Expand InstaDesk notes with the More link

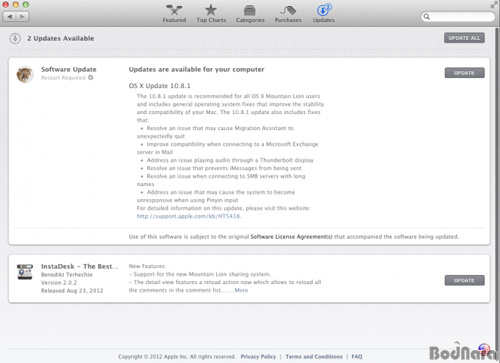[x=241, y=290]
